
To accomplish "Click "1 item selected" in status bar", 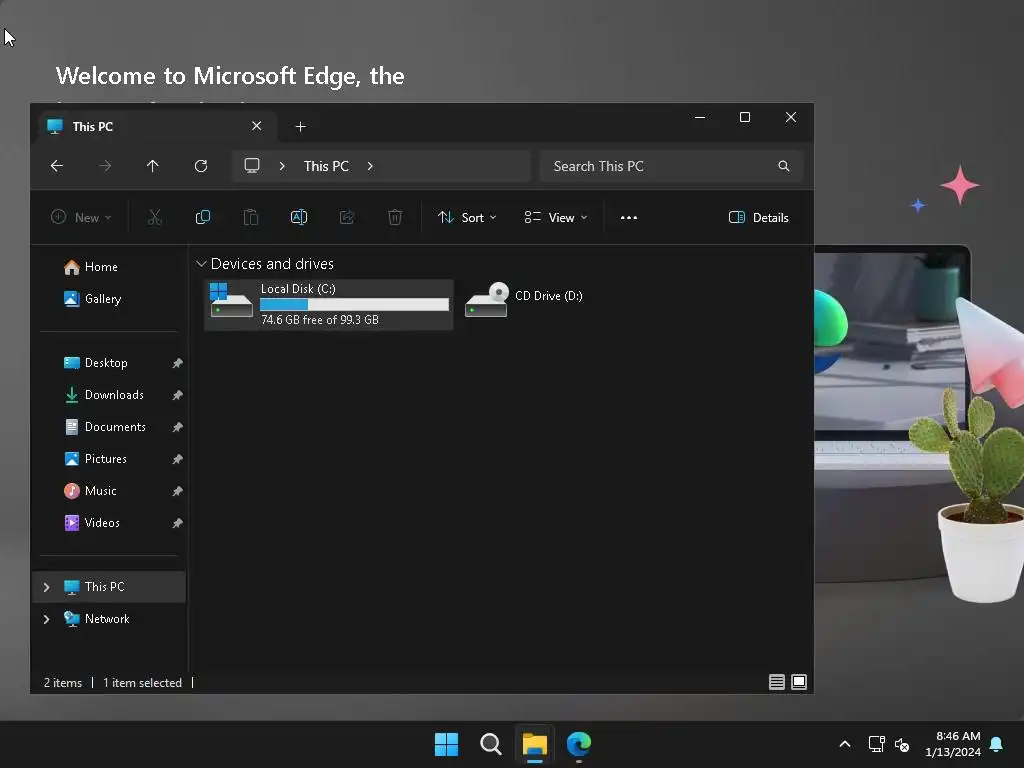I will (x=142, y=682).
